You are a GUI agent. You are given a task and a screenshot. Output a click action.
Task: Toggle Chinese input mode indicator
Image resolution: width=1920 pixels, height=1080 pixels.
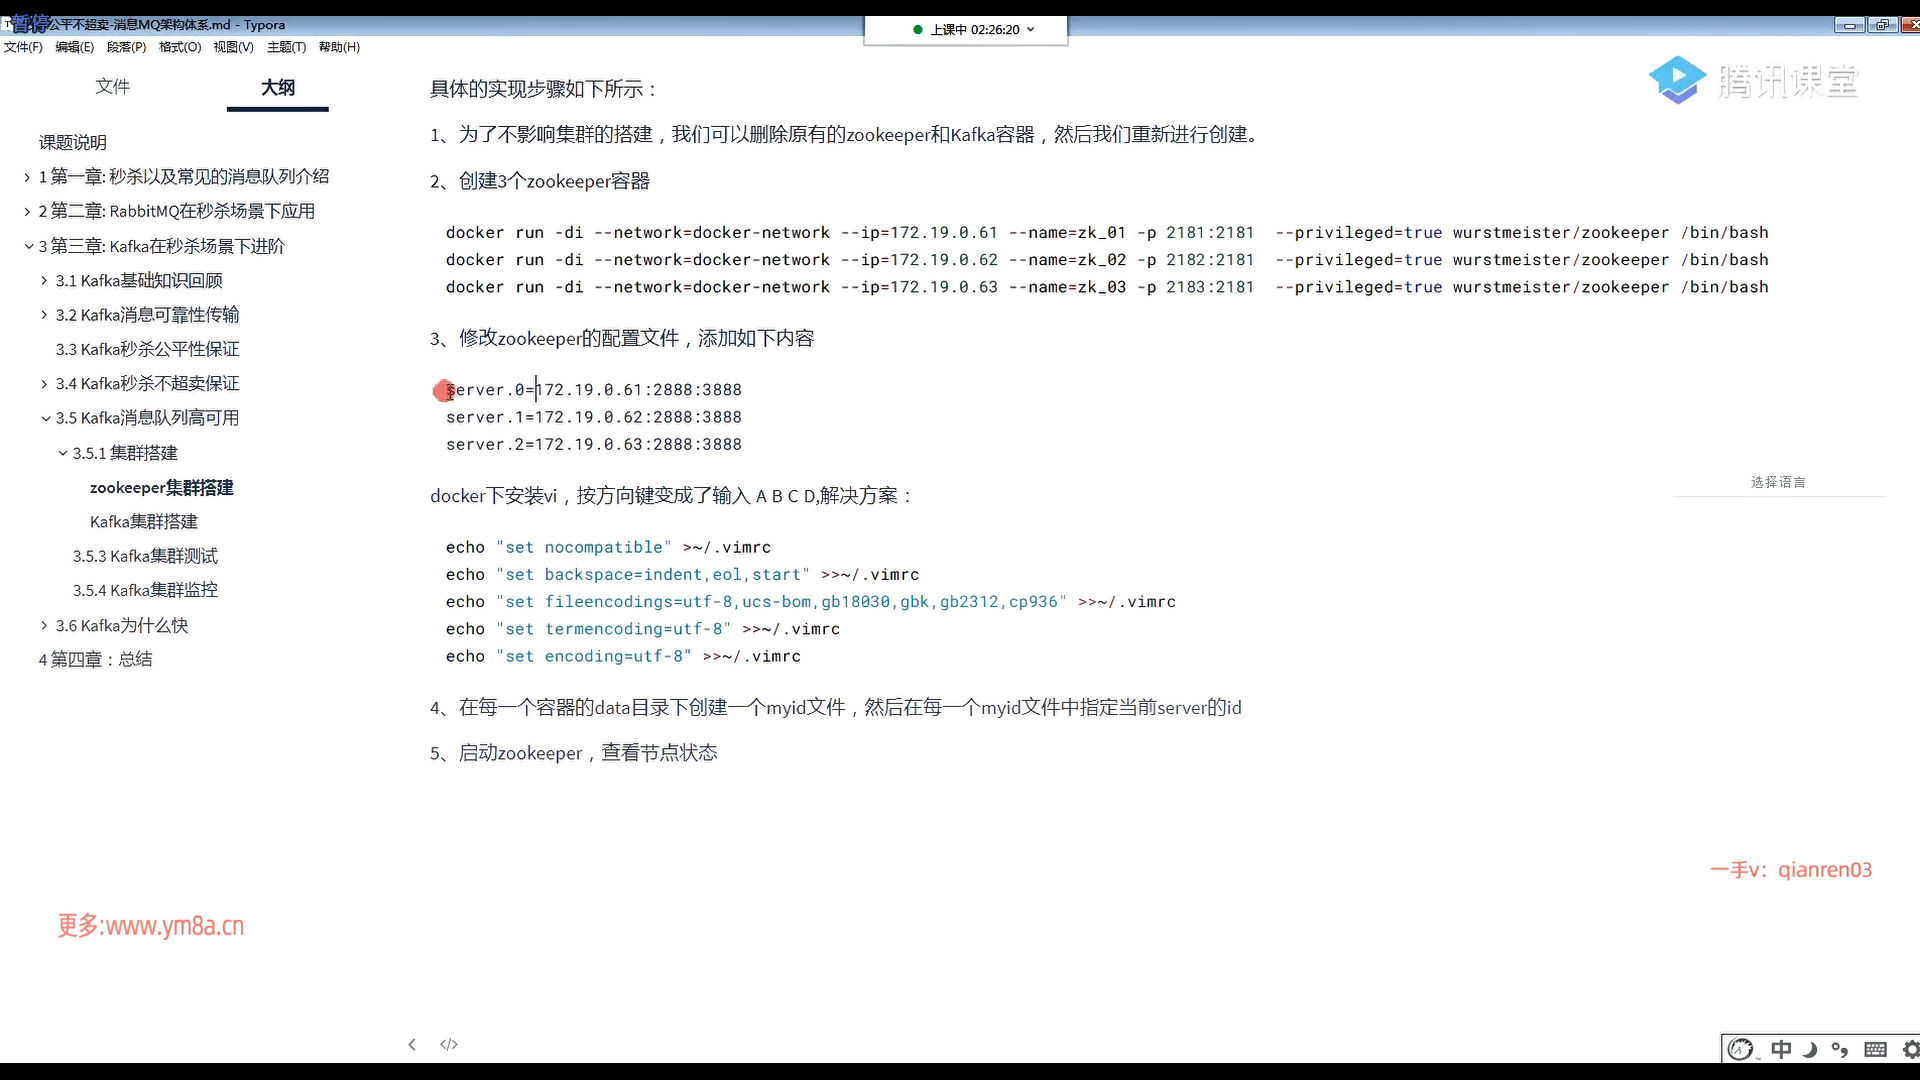(1781, 1049)
